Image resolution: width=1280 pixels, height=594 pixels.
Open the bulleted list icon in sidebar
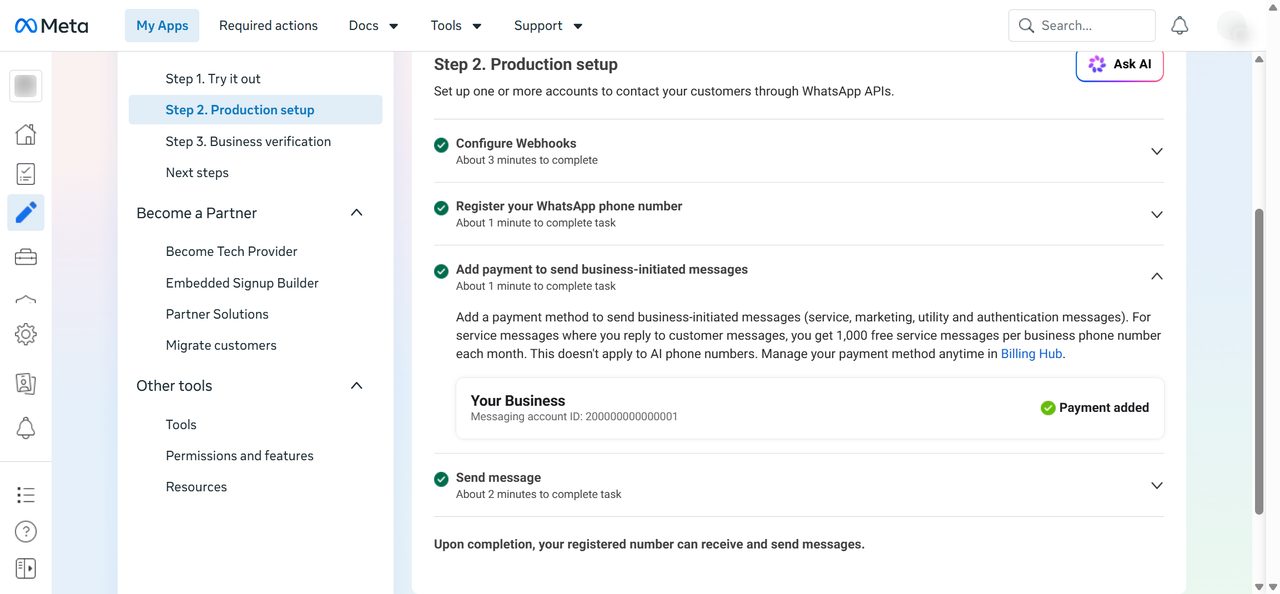pos(26,495)
